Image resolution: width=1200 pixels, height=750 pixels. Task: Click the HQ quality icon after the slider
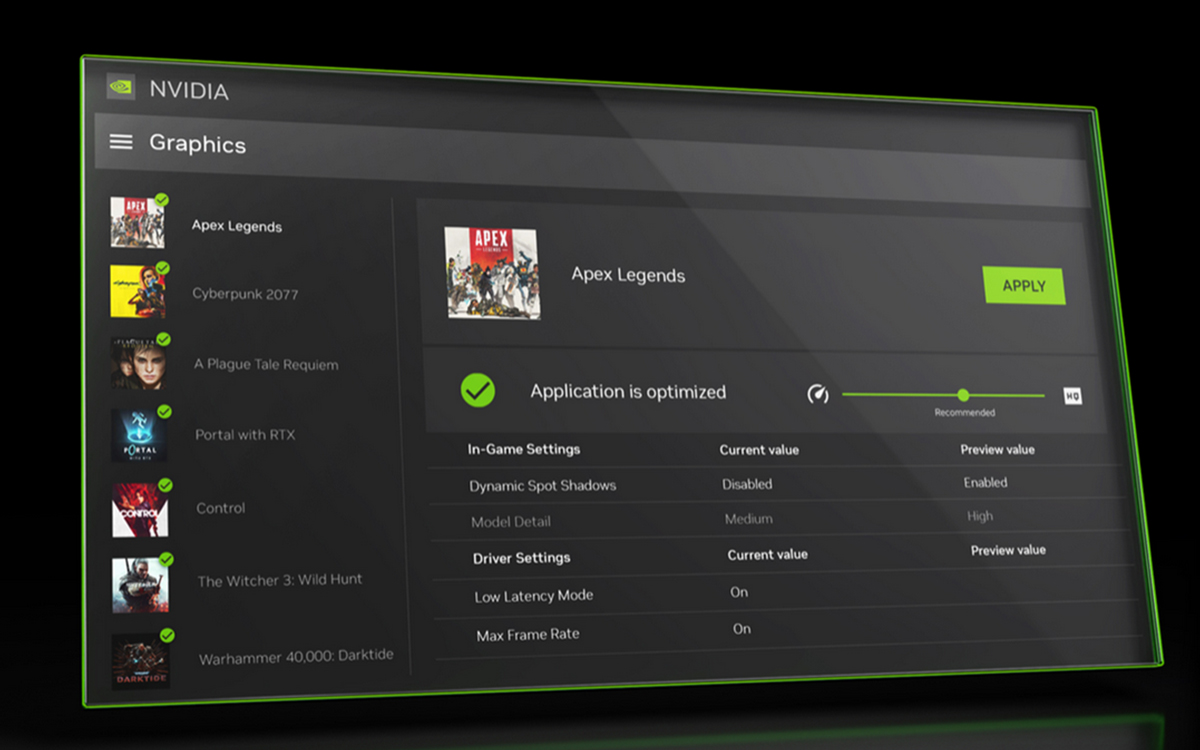pos(1072,397)
